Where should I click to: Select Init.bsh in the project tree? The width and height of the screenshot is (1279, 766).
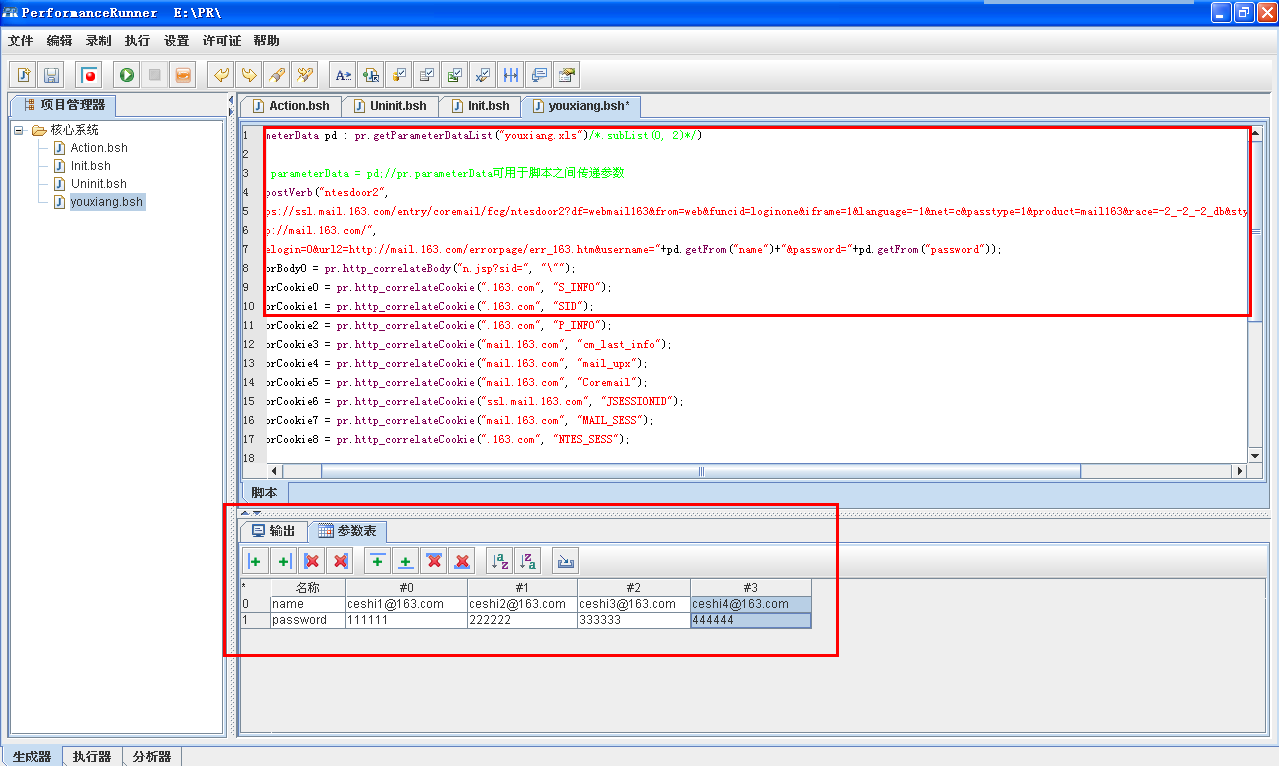tap(91, 166)
